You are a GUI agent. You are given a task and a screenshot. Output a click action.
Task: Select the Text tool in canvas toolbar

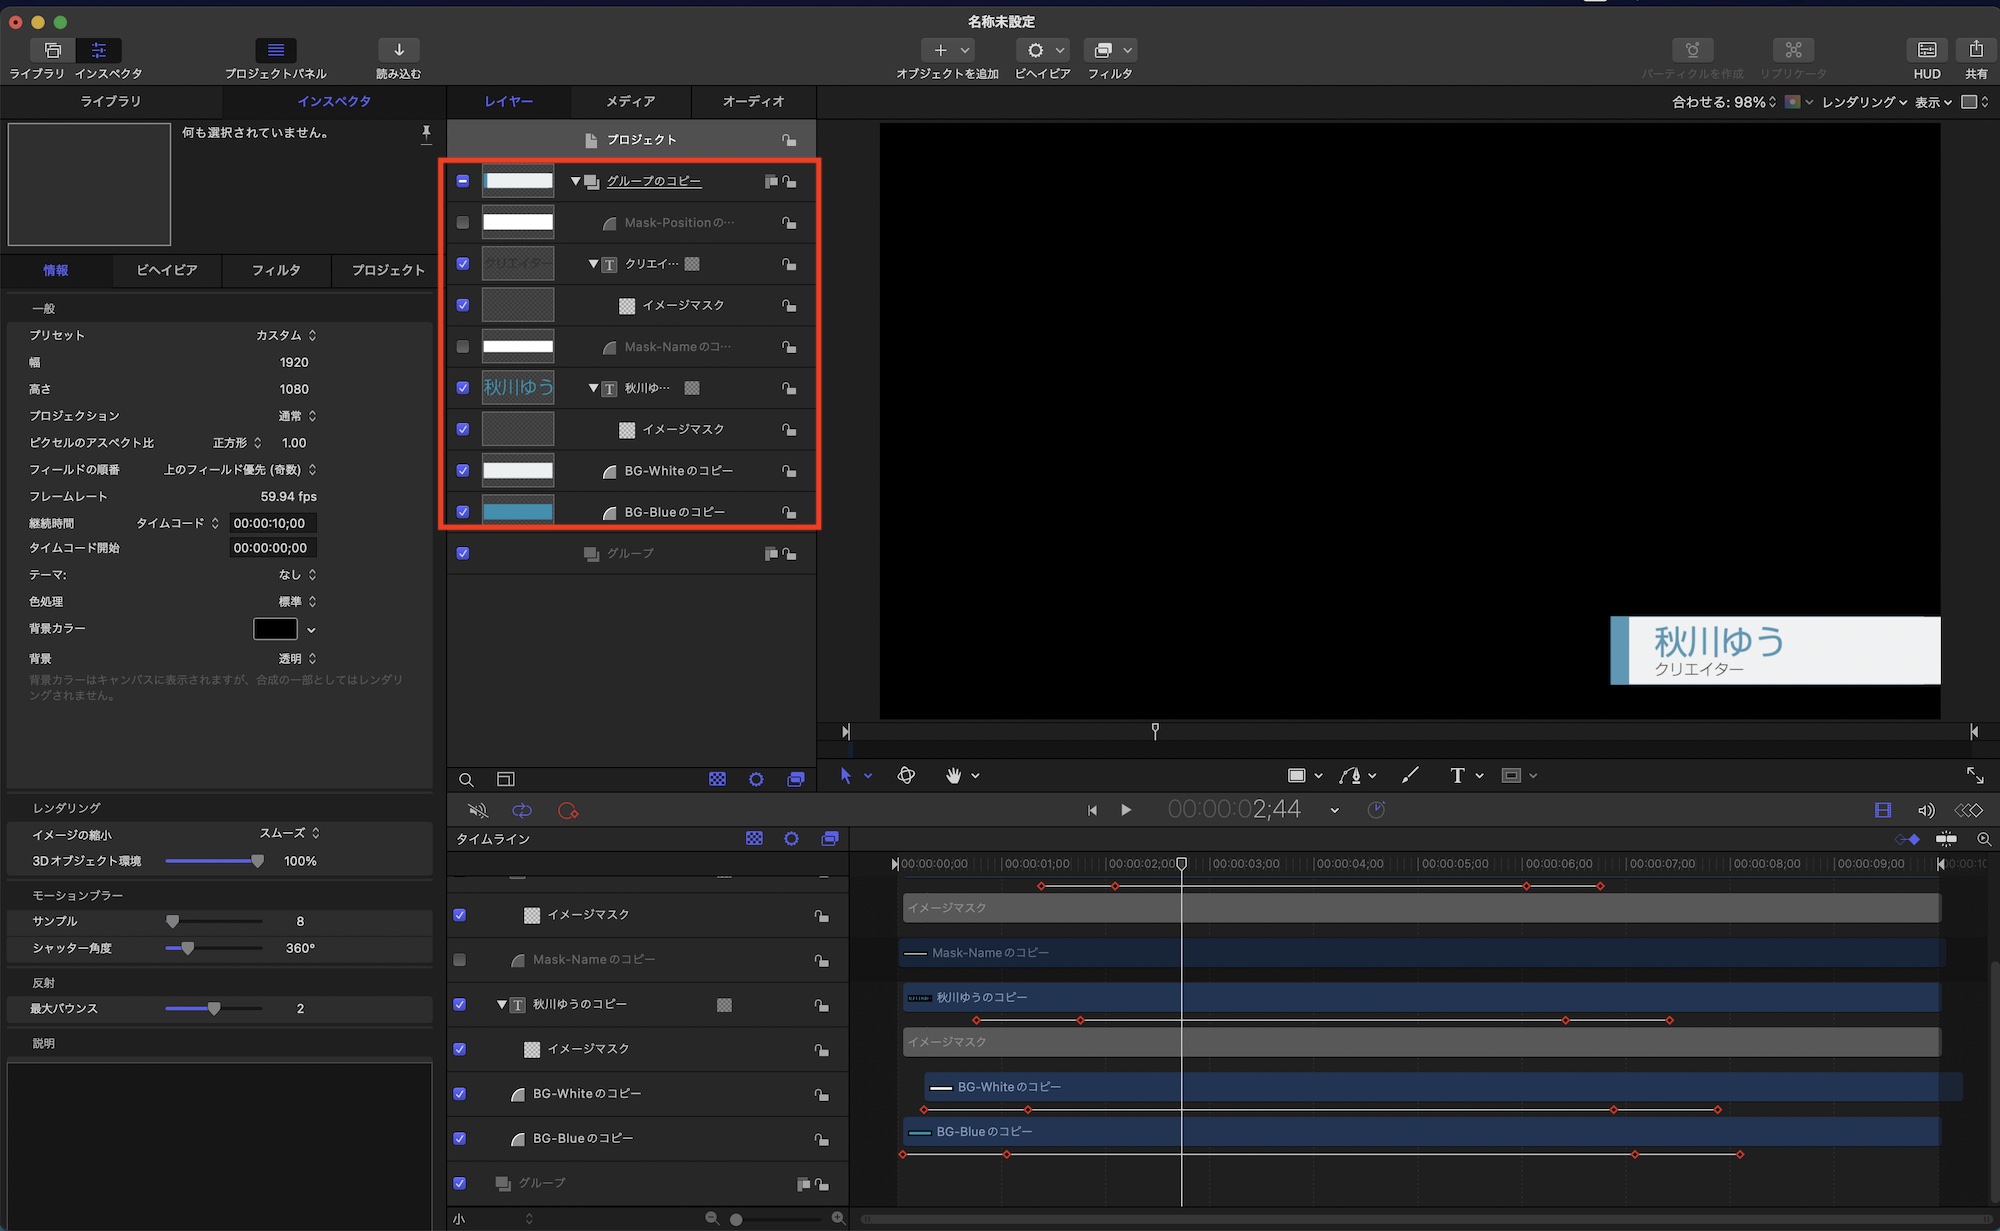point(1457,775)
